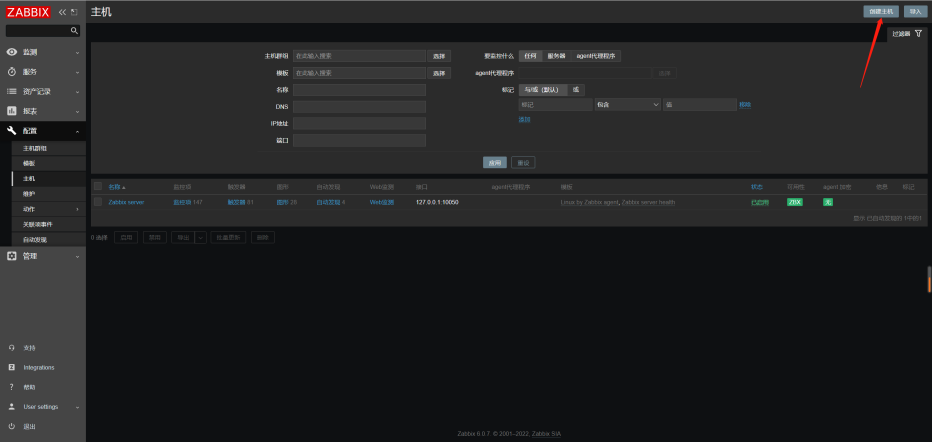
Task: Open the Zabbix server host link
Action: [126, 202]
